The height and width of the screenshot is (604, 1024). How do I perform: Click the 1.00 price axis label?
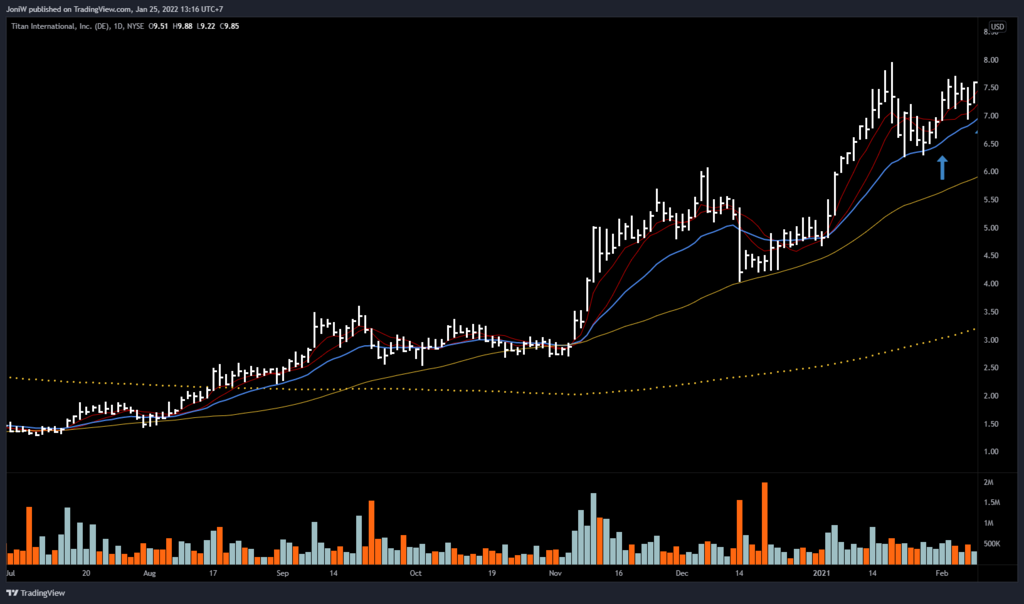point(988,452)
